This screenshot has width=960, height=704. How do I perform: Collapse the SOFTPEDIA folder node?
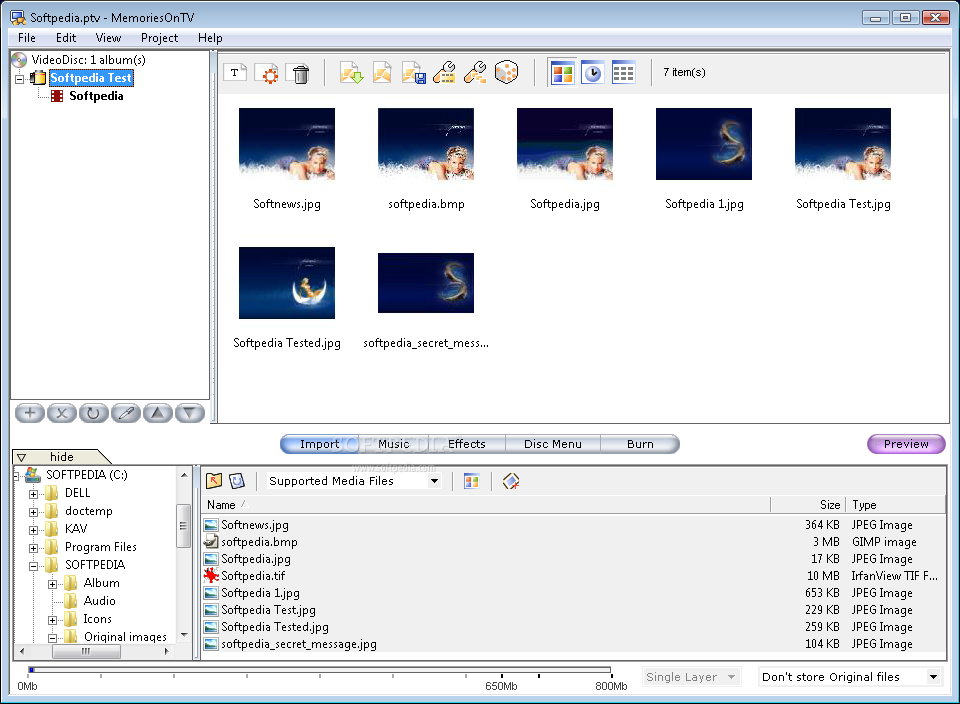click(x=34, y=566)
